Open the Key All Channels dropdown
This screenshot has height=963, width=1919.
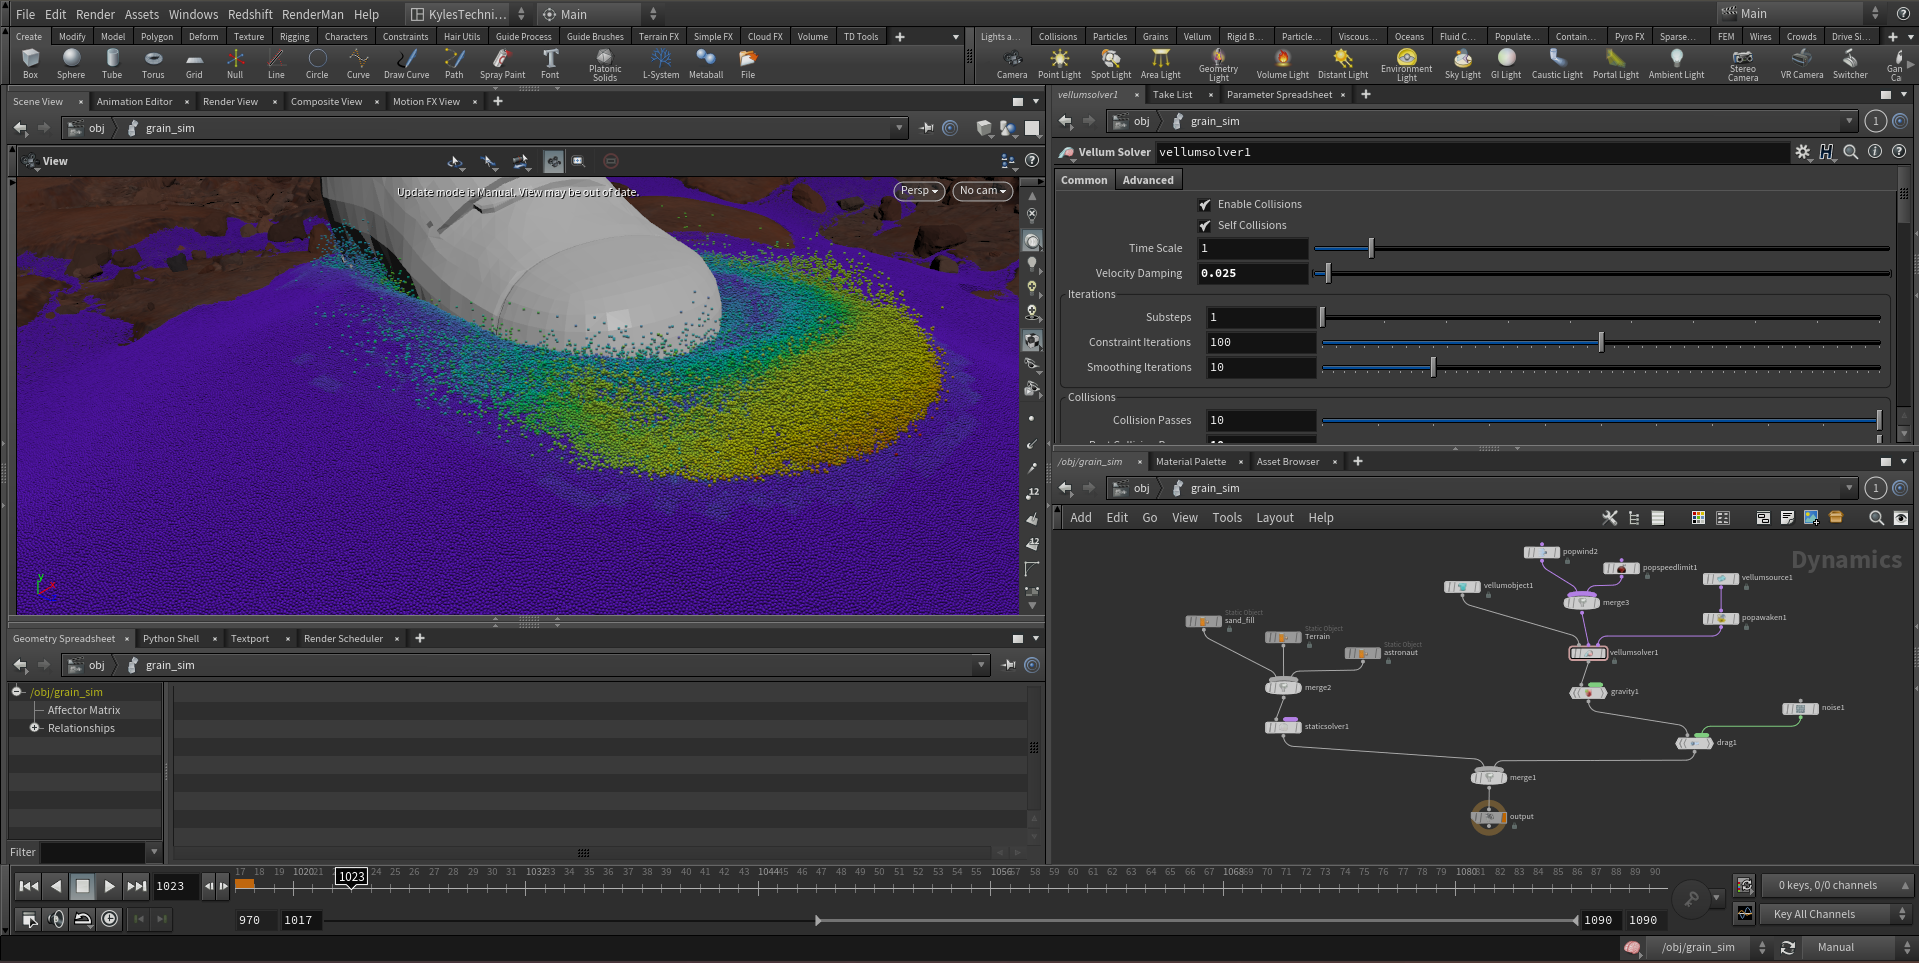(x=1835, y=914)
